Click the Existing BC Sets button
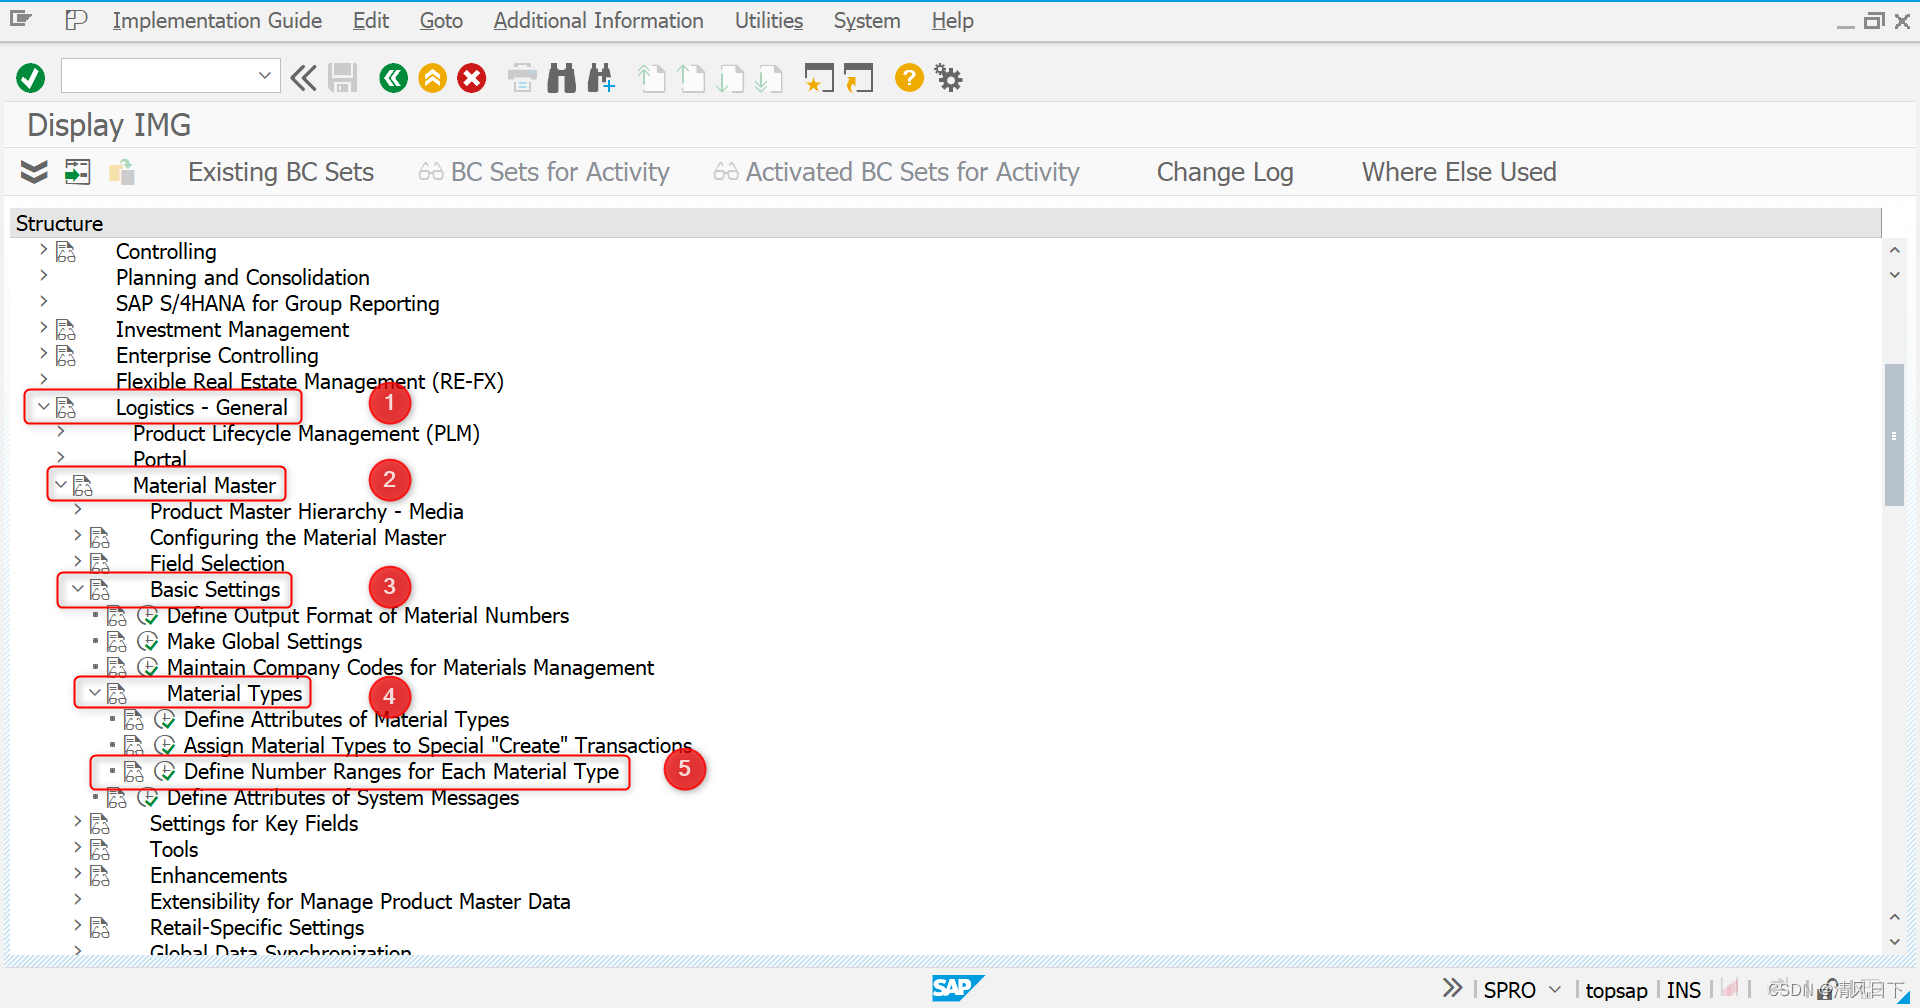This screenshot has width=1920, height=1008. (x=281, y=172)
